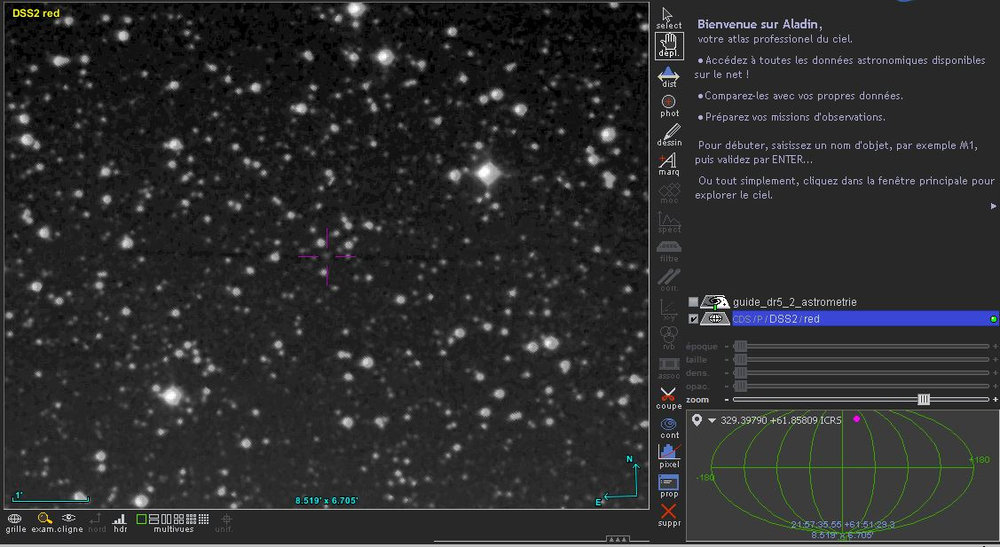Screen dimensions: 1000x547
Task: Click the zoom plus button
Action: 995,400
